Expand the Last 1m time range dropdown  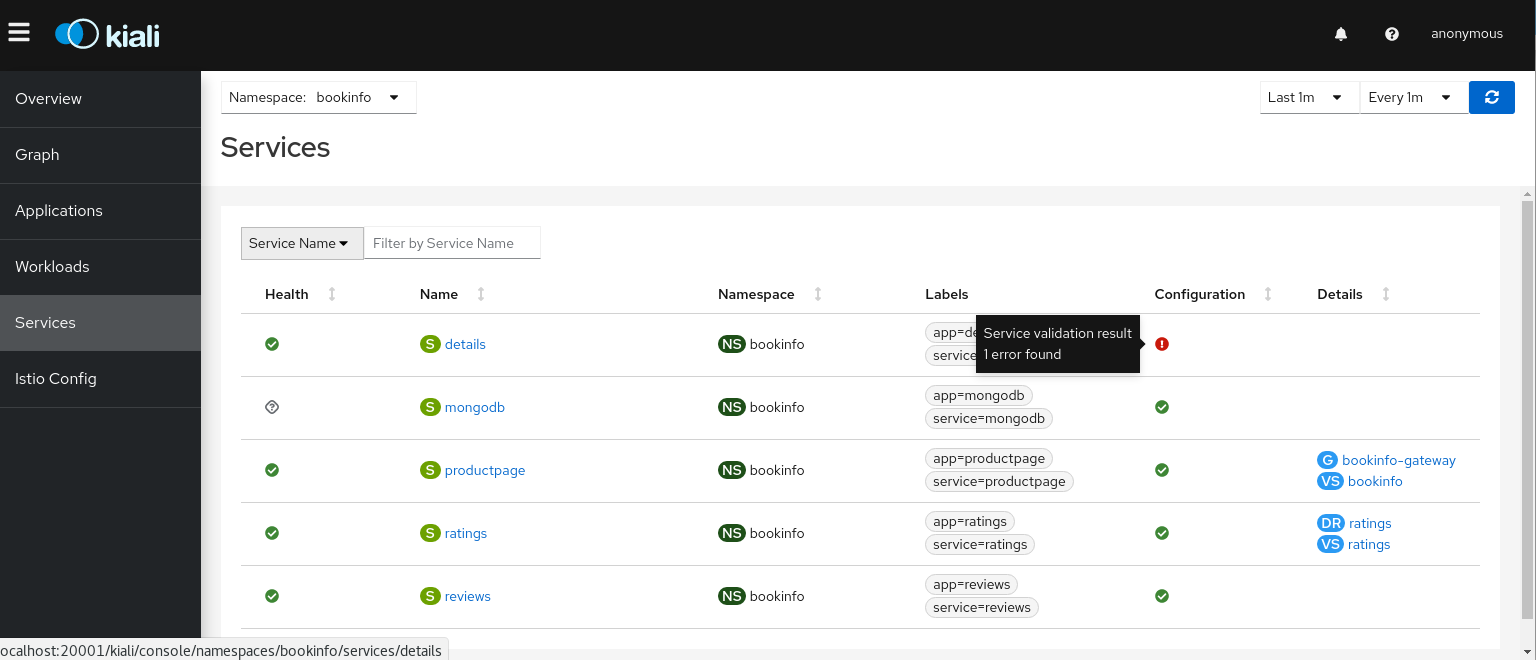coord(1308,98)
